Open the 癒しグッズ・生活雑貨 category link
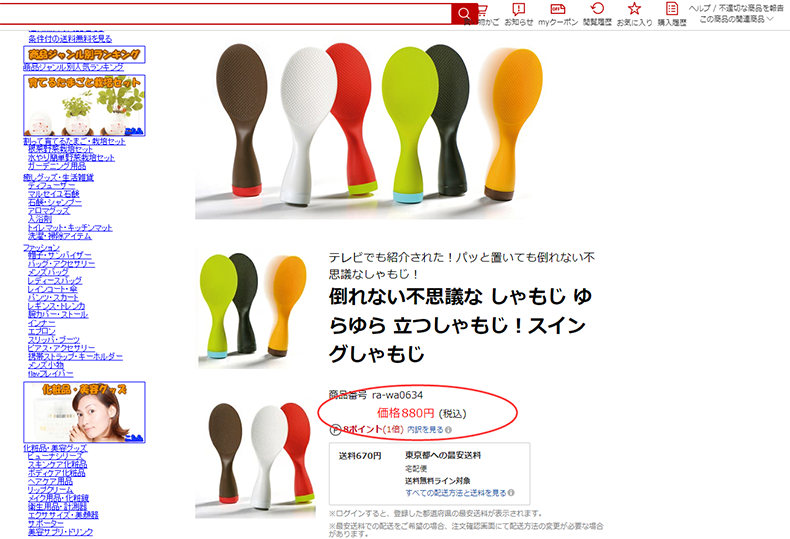The width and height of the screenshot is (790, 539). tap(58, 177)
